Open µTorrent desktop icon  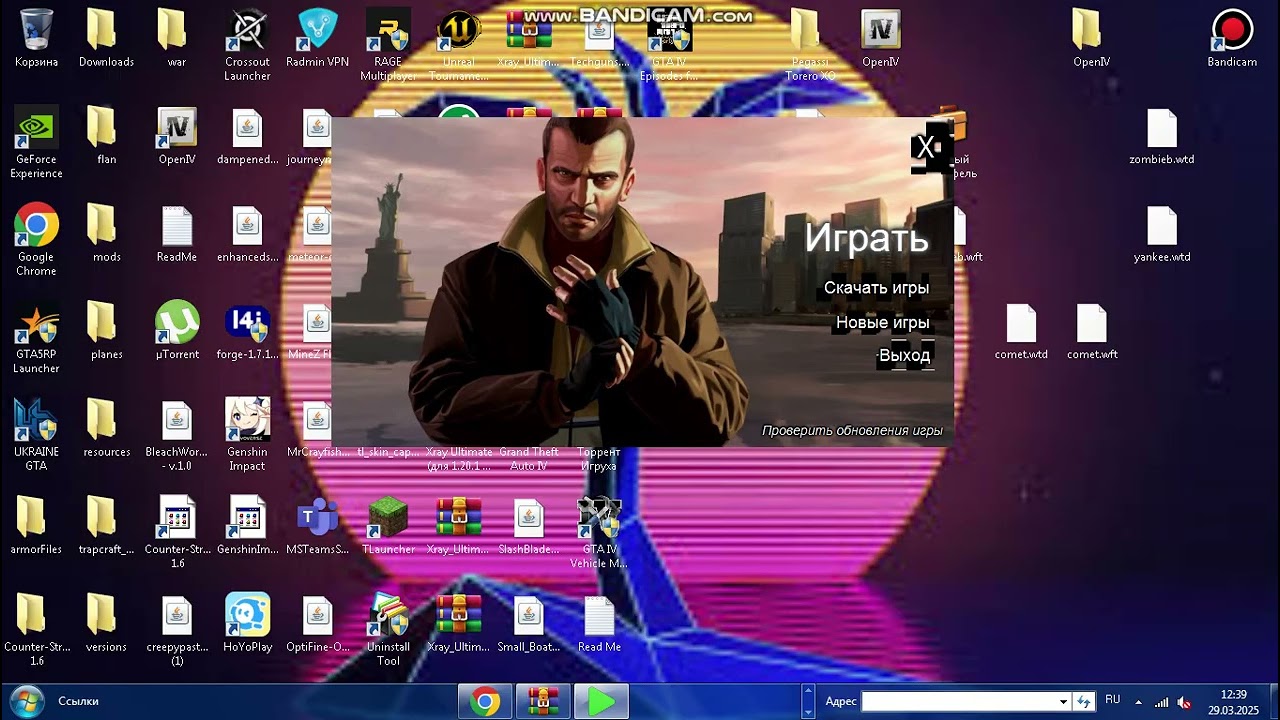[177, 332]
